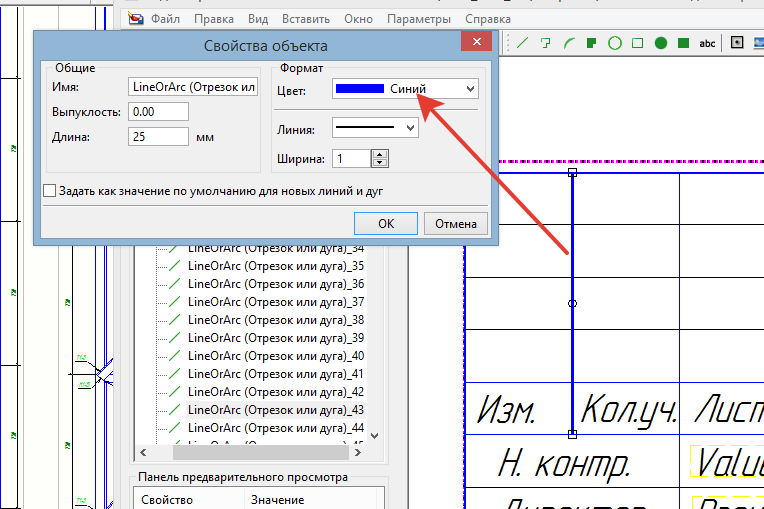Screen dimensions: 764x509
Task: Select the filled rectangle tool
Action: (x=684, y=43)
